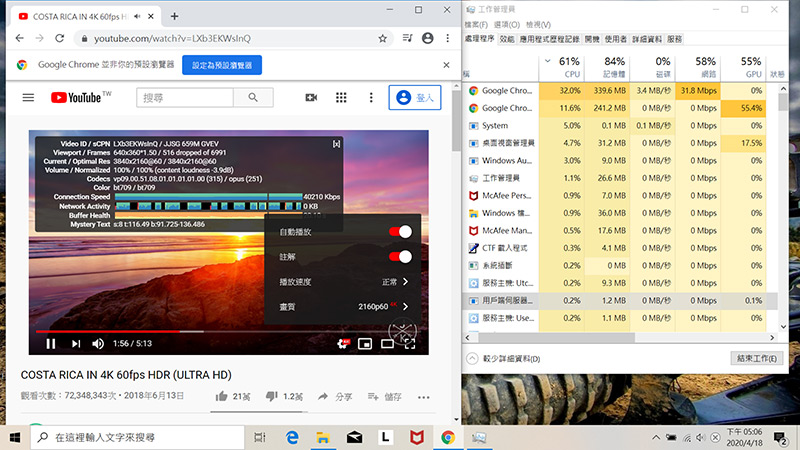
Task: Sort processes by CPU column header
Action: (562, 67)
